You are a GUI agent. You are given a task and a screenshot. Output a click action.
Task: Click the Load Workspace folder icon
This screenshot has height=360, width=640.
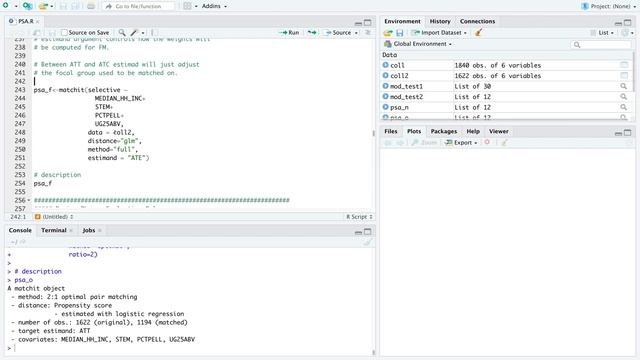[388, 33]
